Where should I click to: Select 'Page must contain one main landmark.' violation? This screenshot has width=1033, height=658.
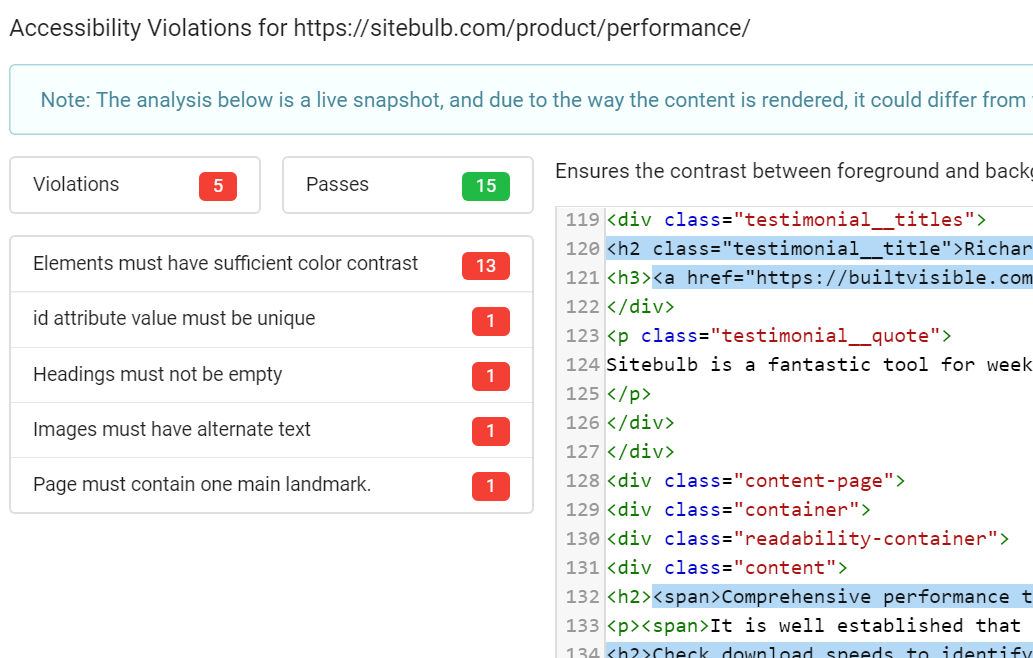pos(271,485)
